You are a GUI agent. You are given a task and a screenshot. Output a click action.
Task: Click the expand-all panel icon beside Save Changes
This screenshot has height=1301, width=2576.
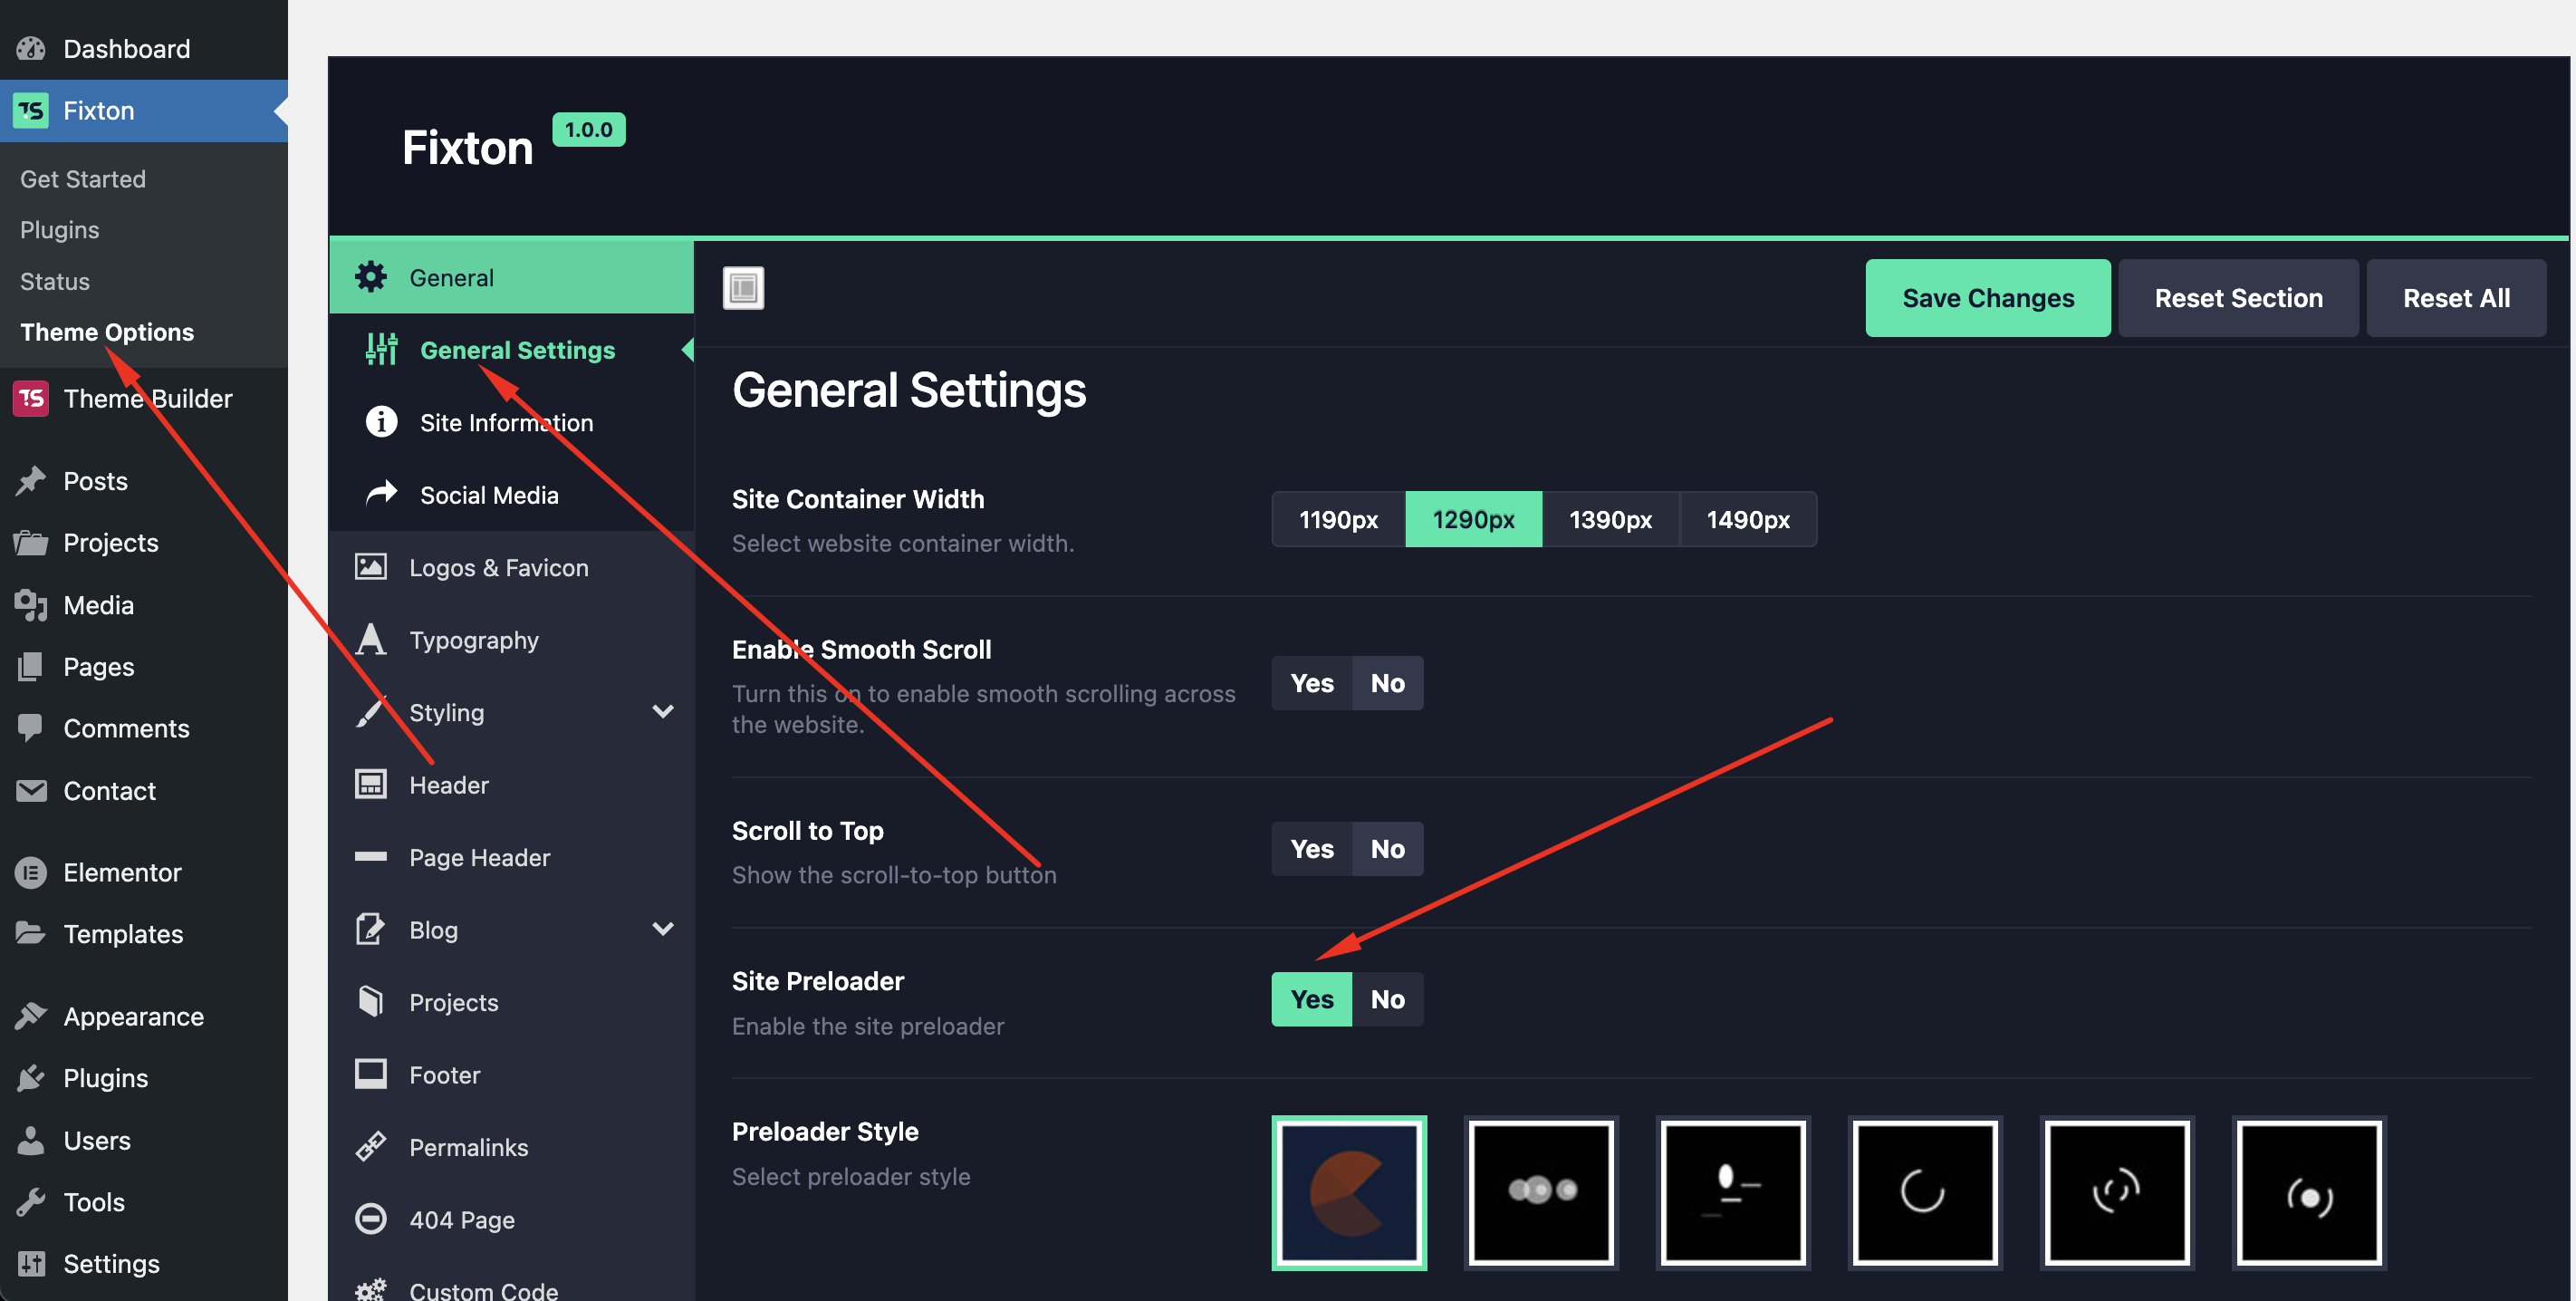tap(743, 288)
